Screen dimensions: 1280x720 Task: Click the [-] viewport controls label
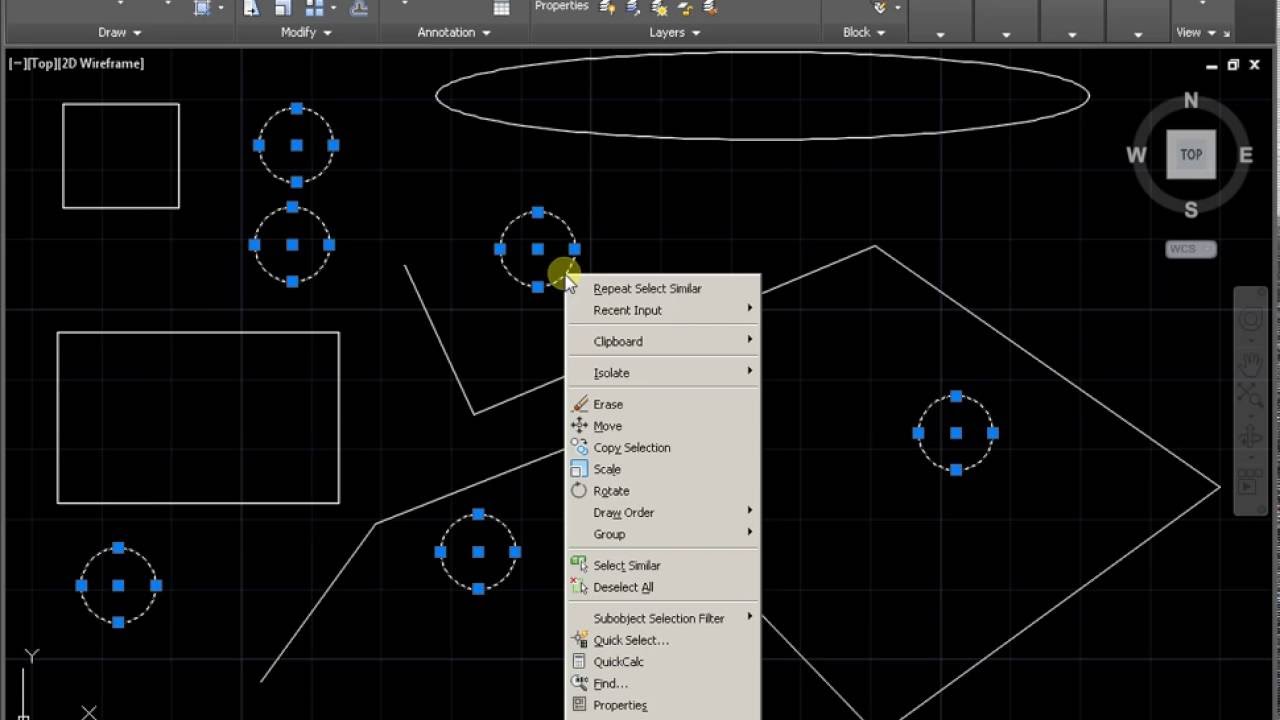17,63
